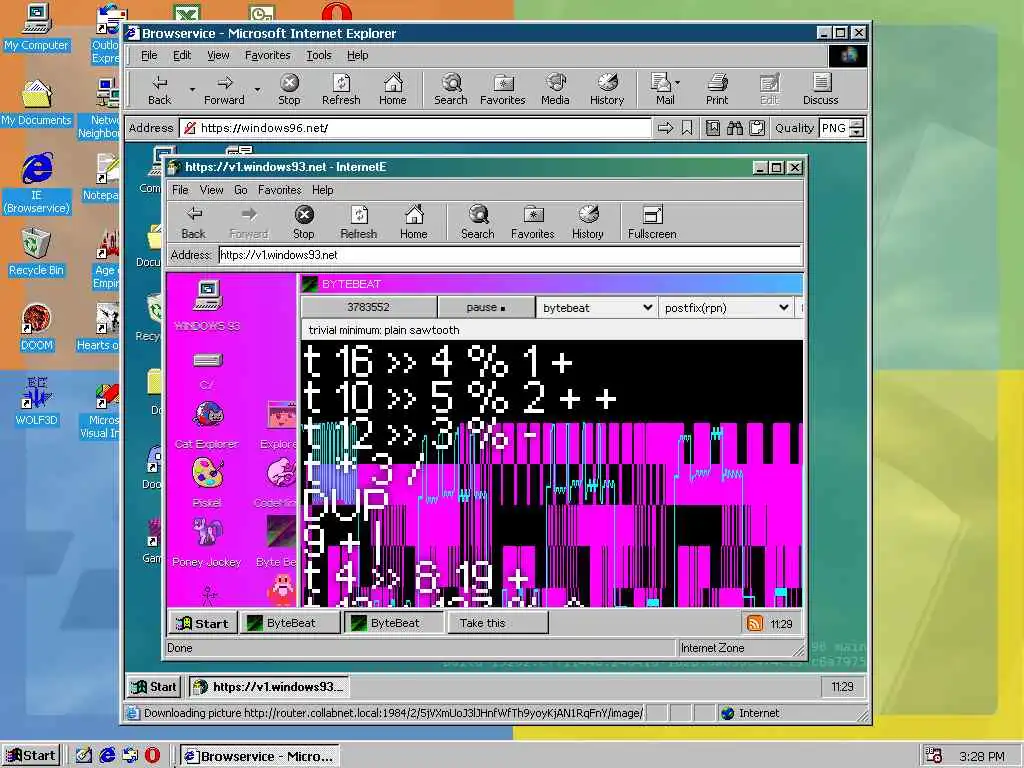Click Home in the InternetE toolbar
The image size is (1024, 768).
tap(413, 223)
